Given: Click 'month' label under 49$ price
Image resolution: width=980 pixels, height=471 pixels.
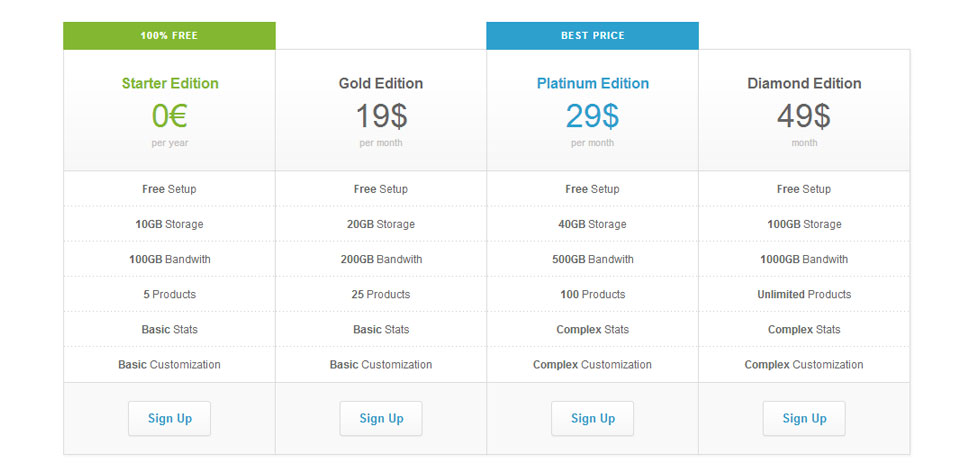Looking at the screenshot, I should [804, 143].
